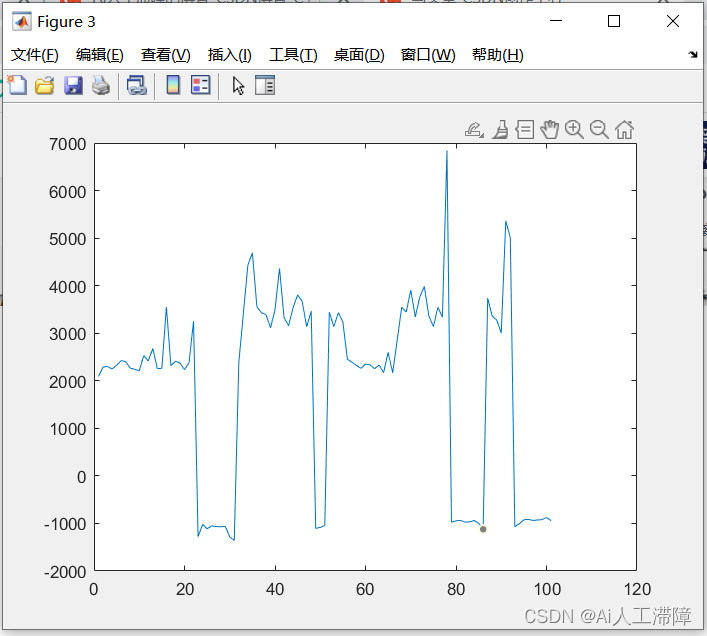
Task: Select the Zoom Out magnifier
Action: [599, 130]
